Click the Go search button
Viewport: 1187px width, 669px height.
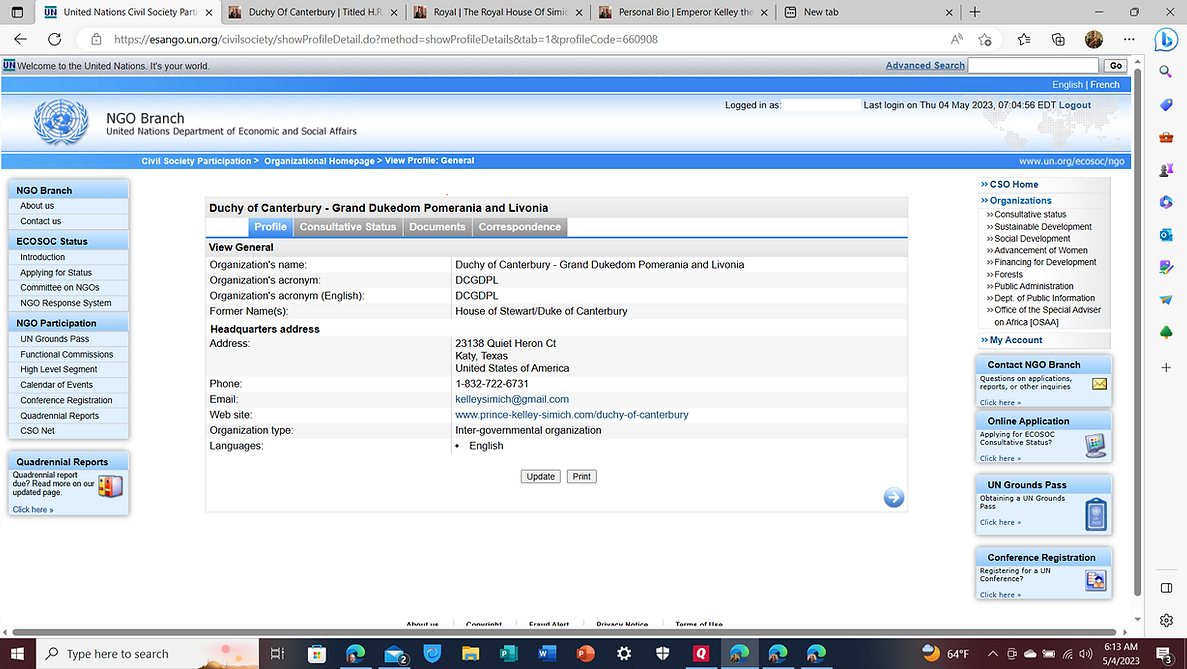pyautogui.click(x=1115, y=66)
